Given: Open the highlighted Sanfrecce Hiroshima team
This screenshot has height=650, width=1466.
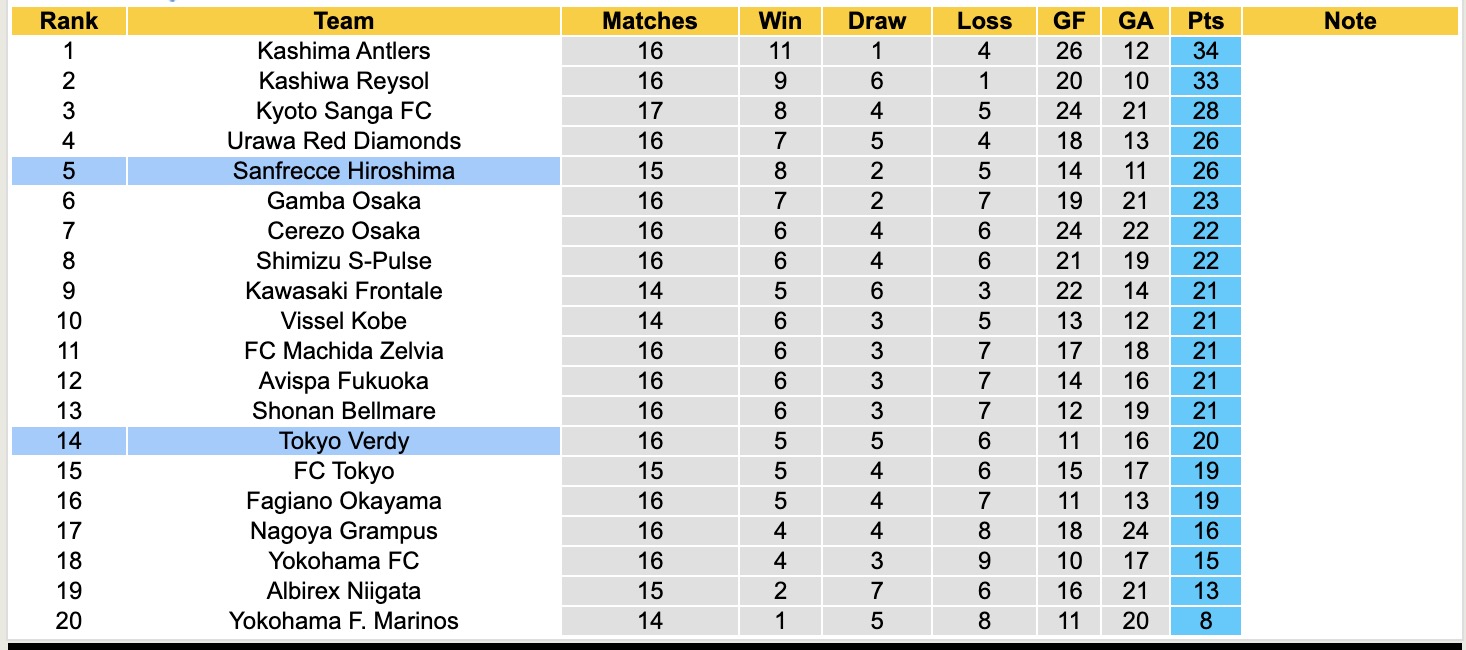Looking at the screenshot, I should point(343,171).
